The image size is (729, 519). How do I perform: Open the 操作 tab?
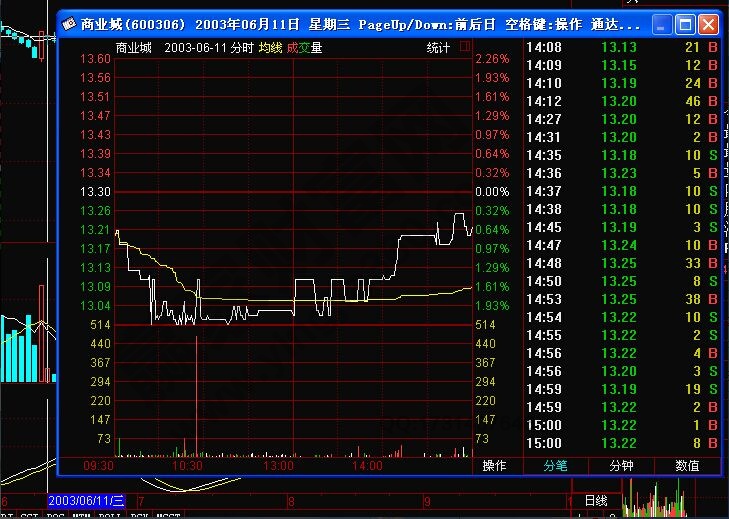click(494, 465)
